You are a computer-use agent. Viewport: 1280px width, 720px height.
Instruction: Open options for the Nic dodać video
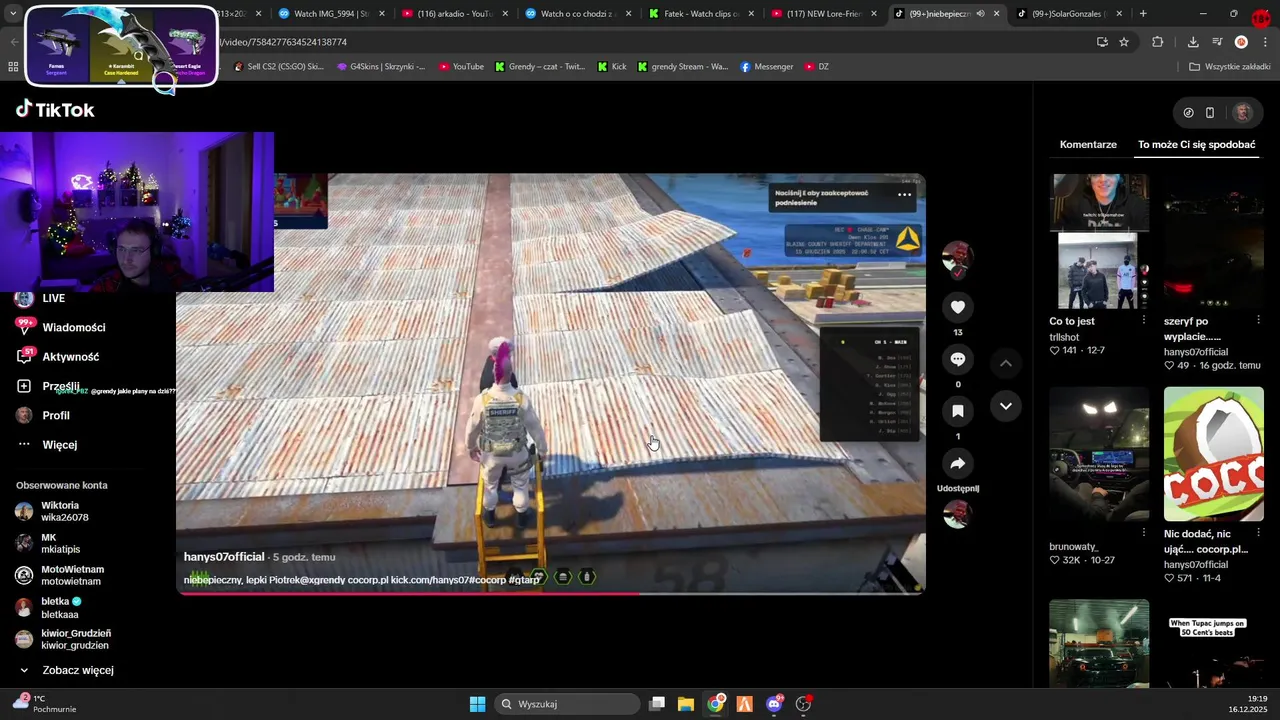pyautogui.click(x=1258, y=534)
